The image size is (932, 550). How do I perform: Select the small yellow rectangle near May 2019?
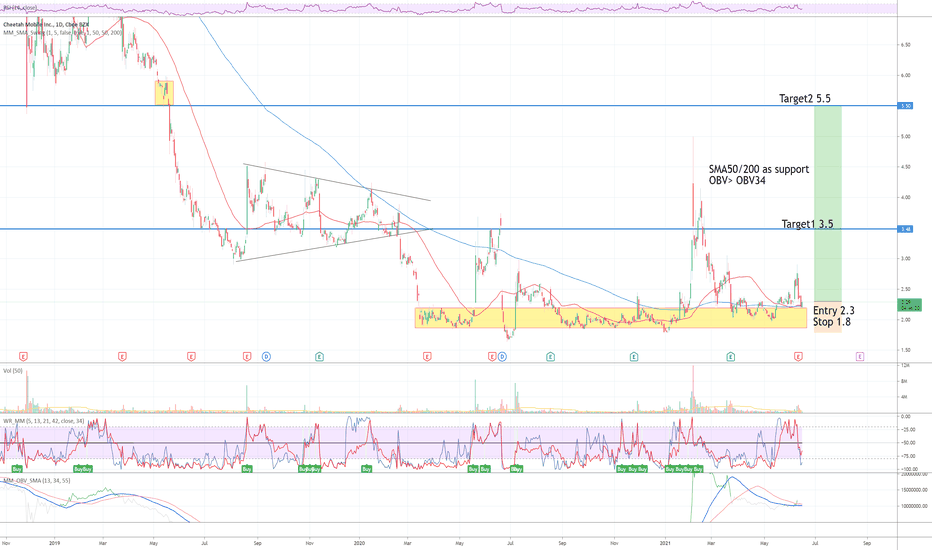click(164, 93)
